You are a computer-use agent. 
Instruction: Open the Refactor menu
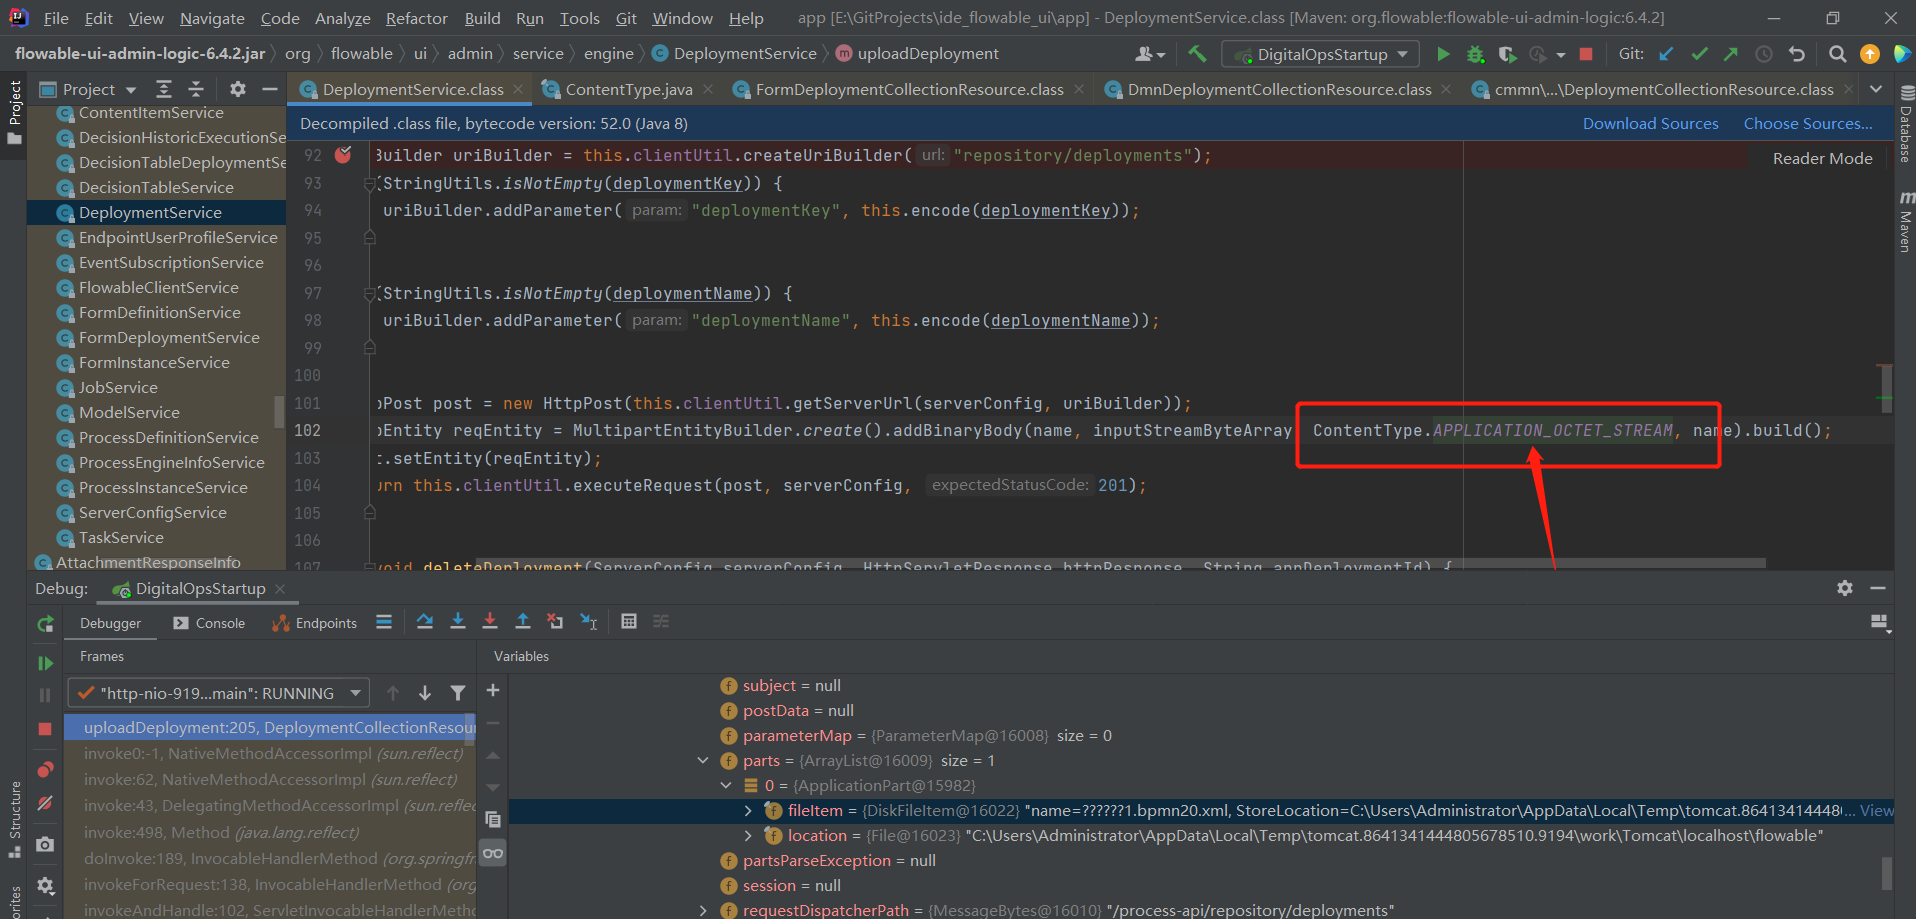[416, 18]
